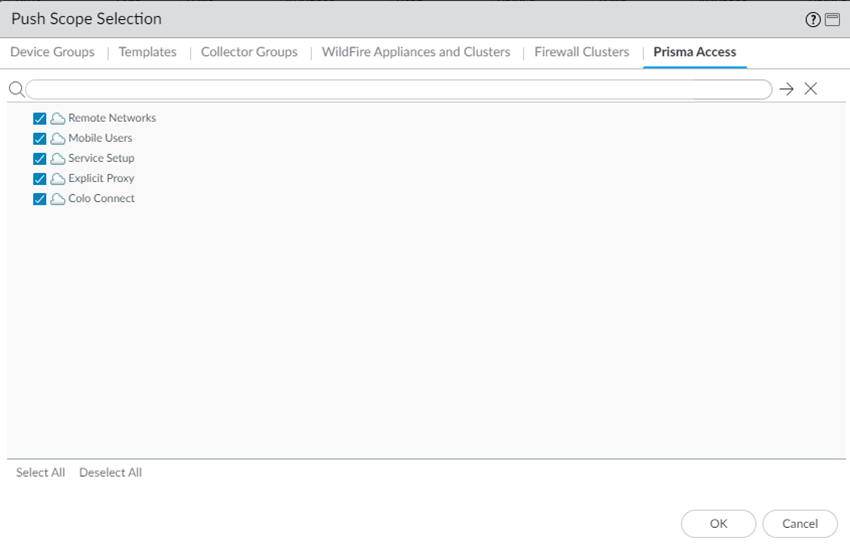The image size is (850, 550).
Task: Switch to the Device Groups tab
Action: (53, 52)
